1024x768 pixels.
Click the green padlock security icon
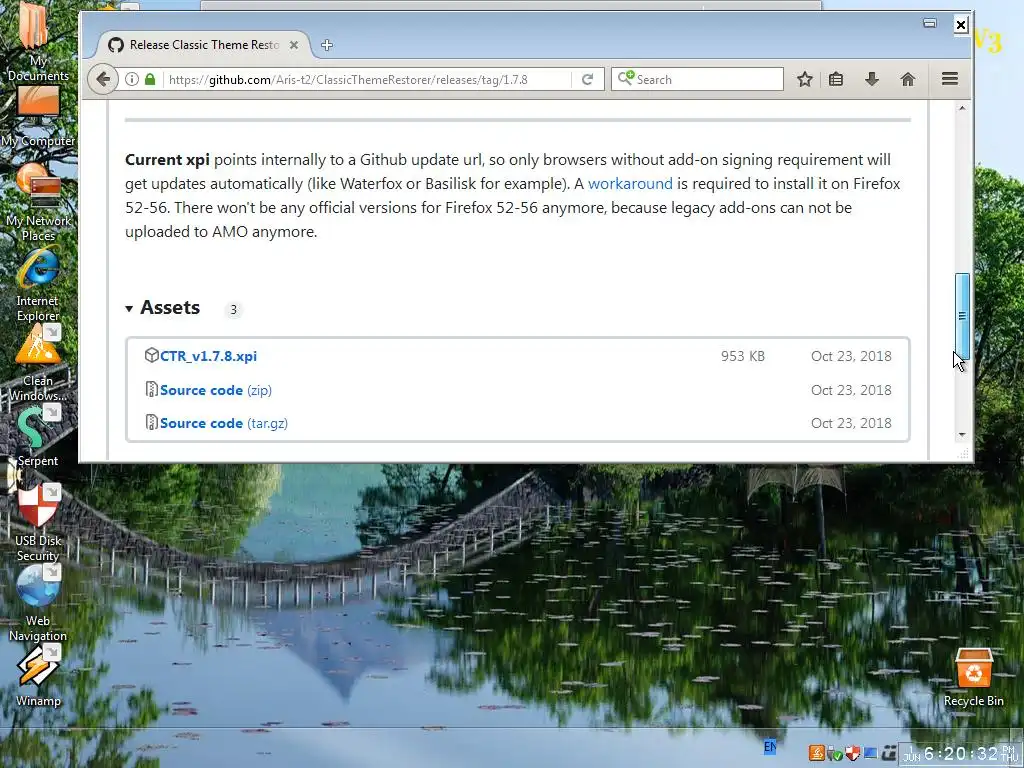(150, 79)
